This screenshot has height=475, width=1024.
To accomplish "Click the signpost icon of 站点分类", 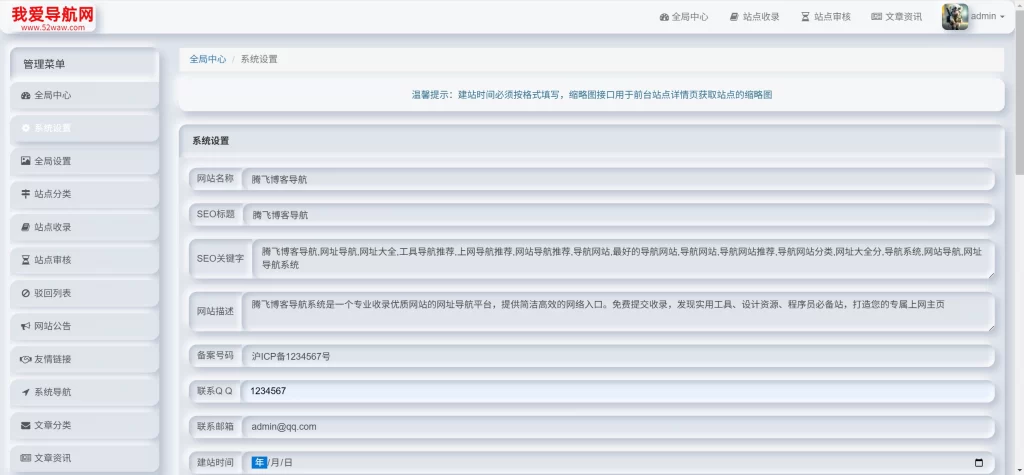I will [25, 194].
